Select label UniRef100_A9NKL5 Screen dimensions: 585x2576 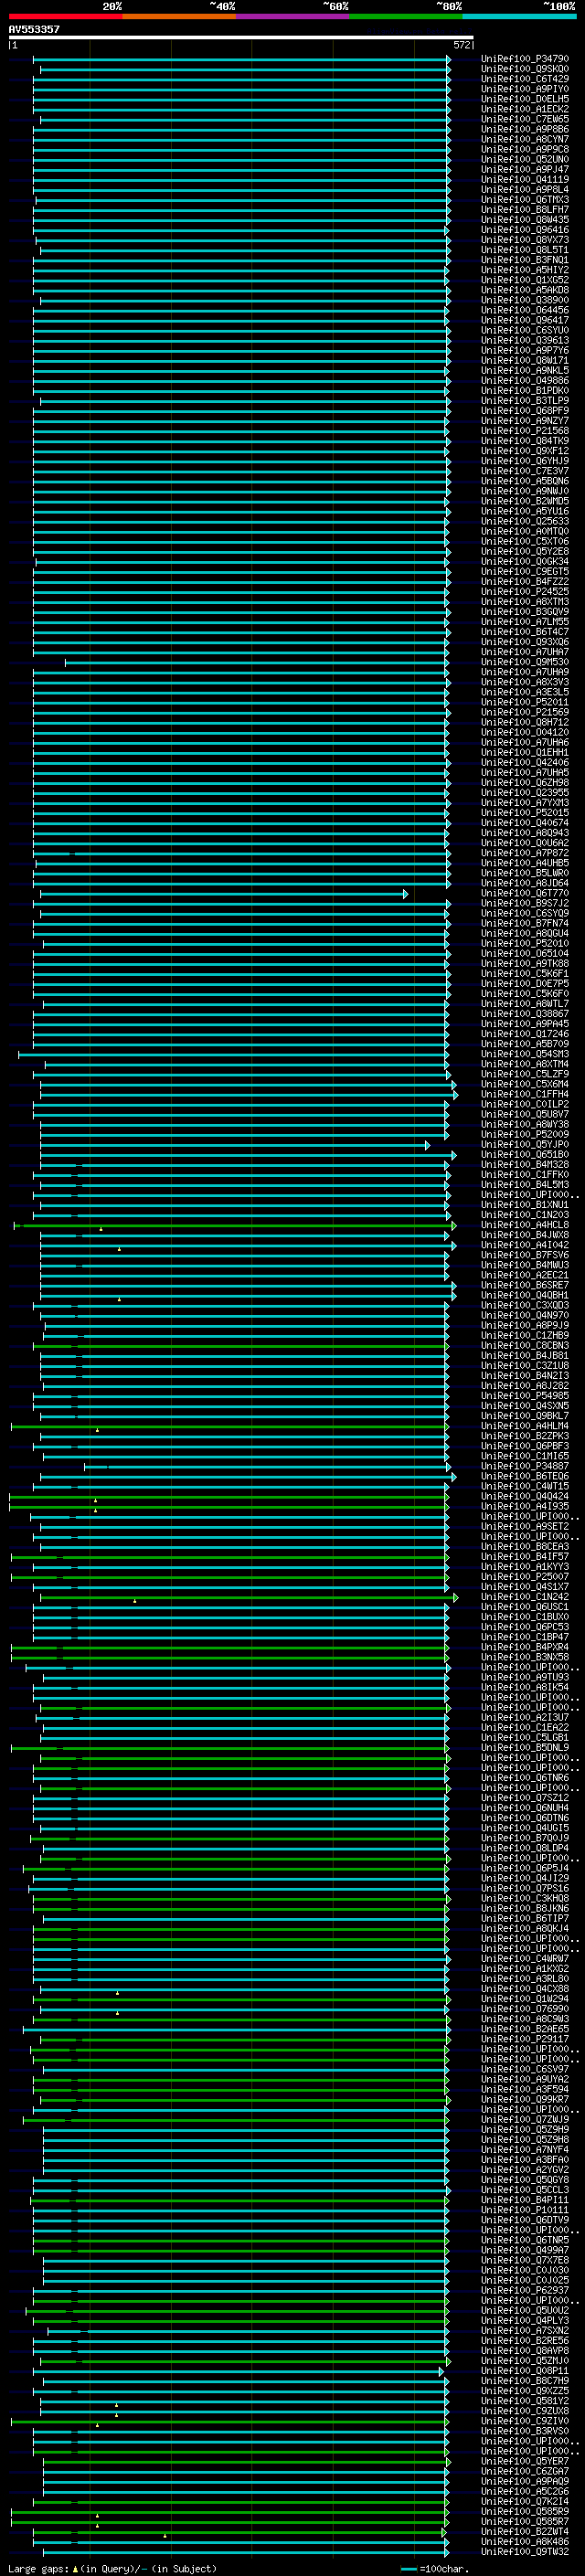pyautogui.click(x=525, y=370)
